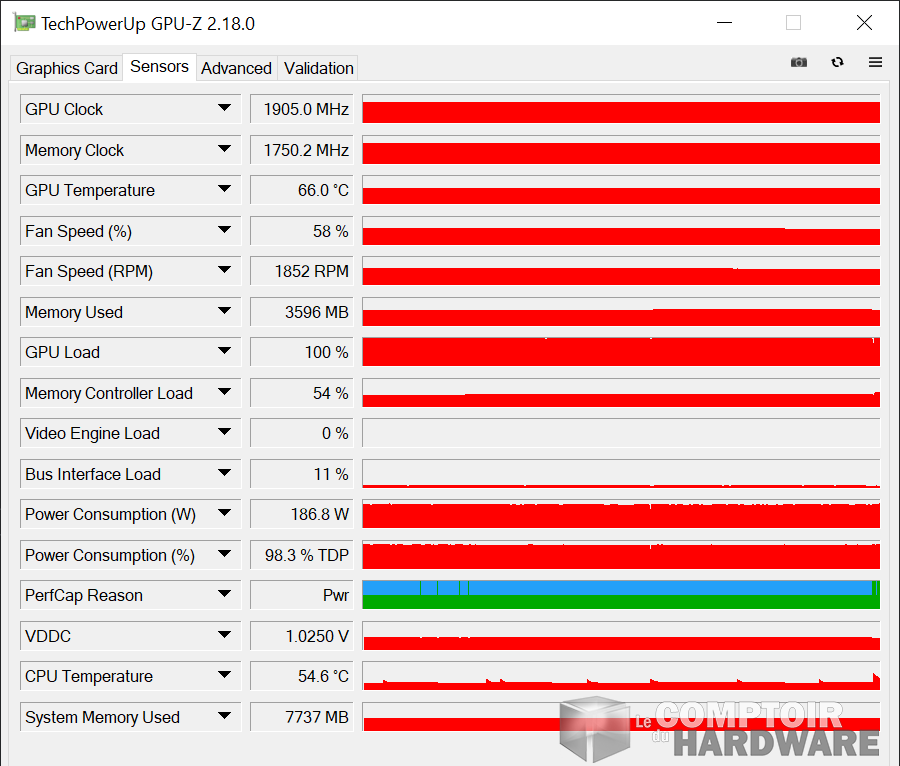This screenshot has width=900, height=766.
Task: Expand the System Memory Used dropdown
Action: tap(224, 717)
